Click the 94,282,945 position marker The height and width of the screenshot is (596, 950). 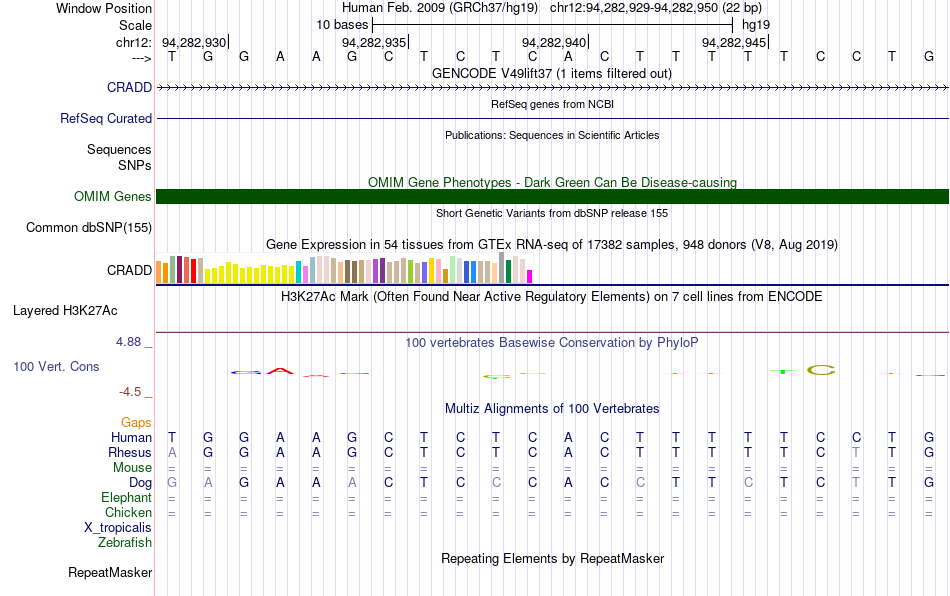[735, 42]
